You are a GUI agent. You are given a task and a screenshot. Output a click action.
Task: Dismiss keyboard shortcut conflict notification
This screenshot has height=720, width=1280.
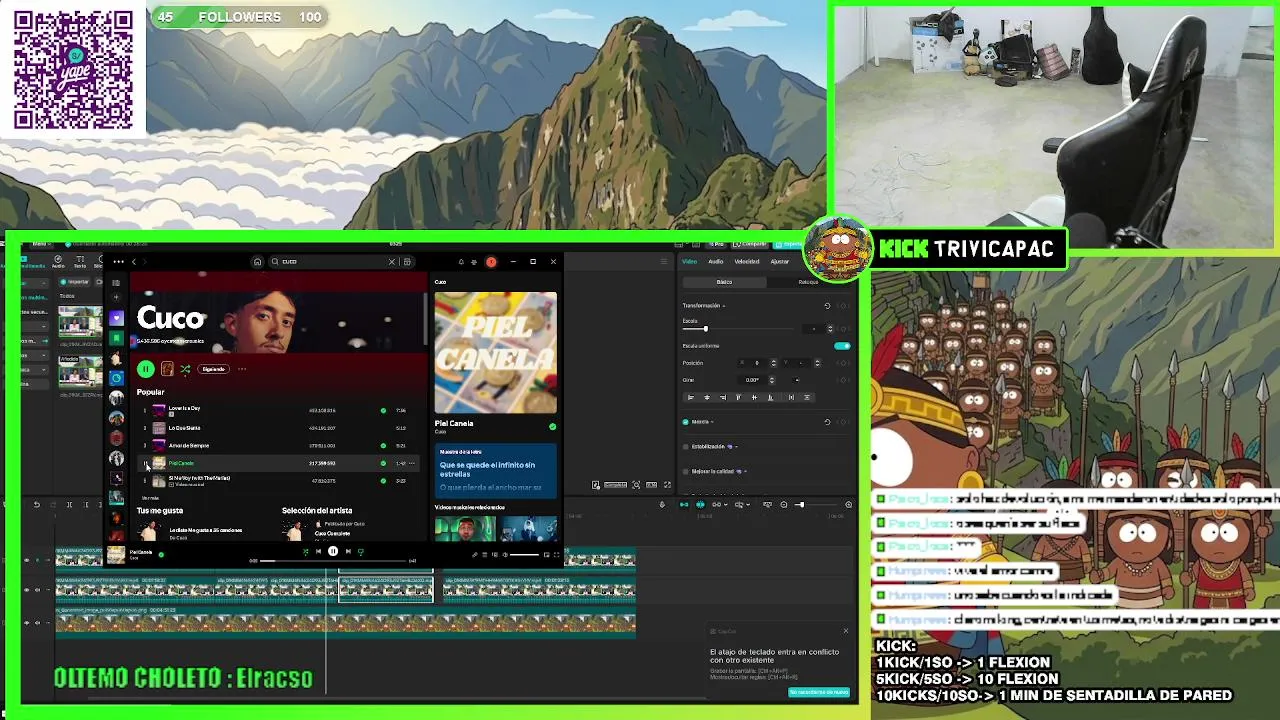[845, 631]
